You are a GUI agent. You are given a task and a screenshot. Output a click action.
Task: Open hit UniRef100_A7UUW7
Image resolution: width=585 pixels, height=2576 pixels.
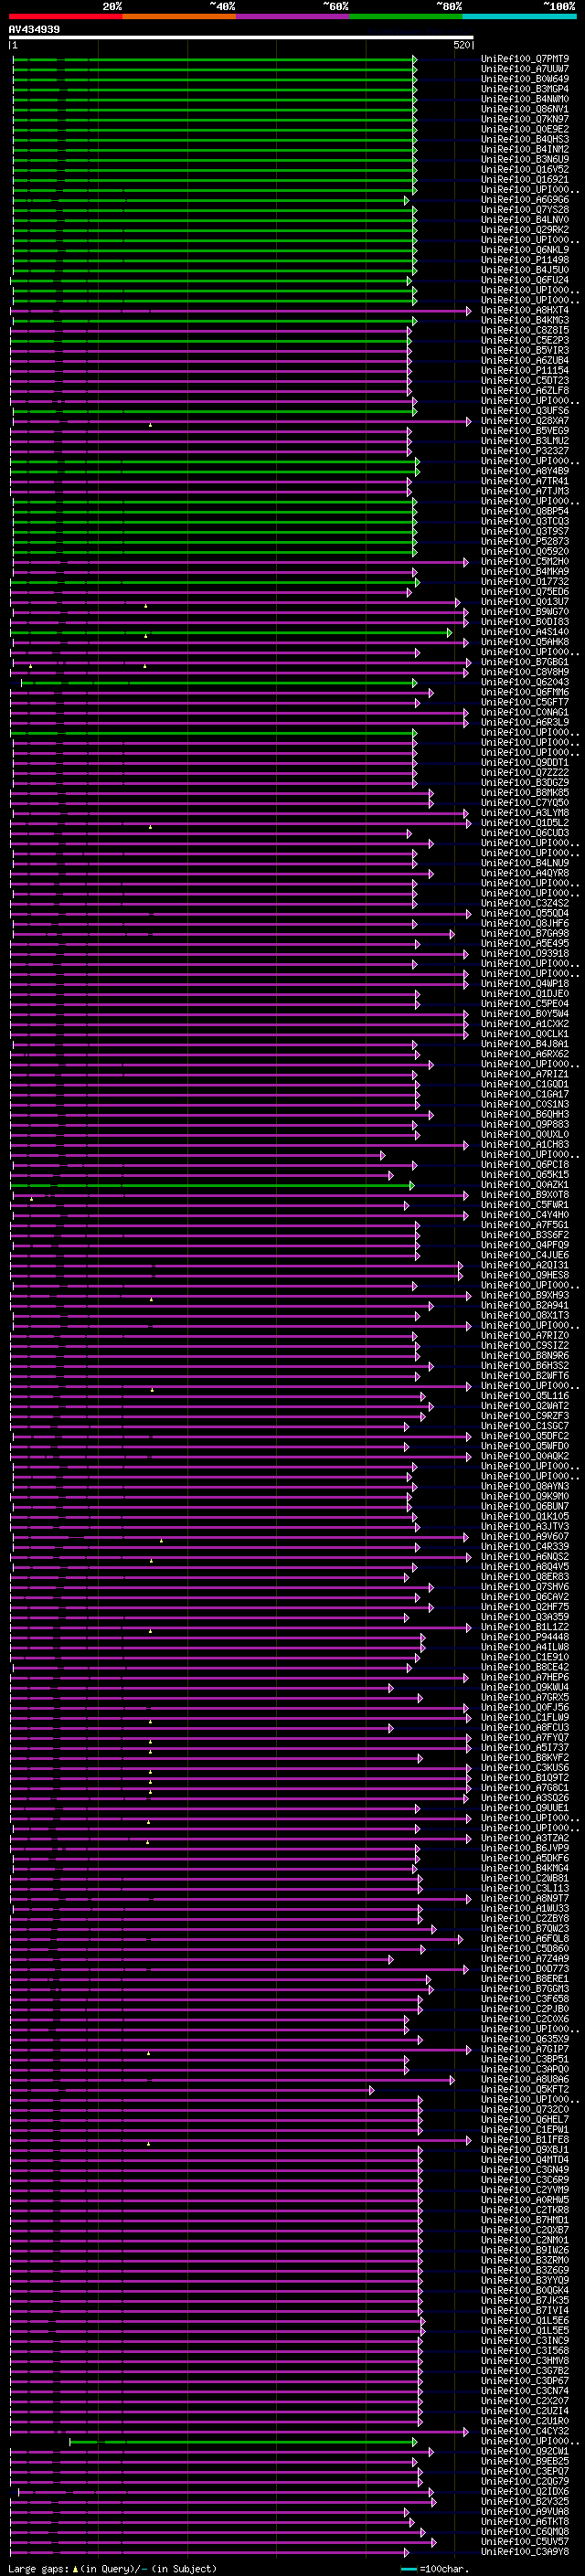coord(525,69)
